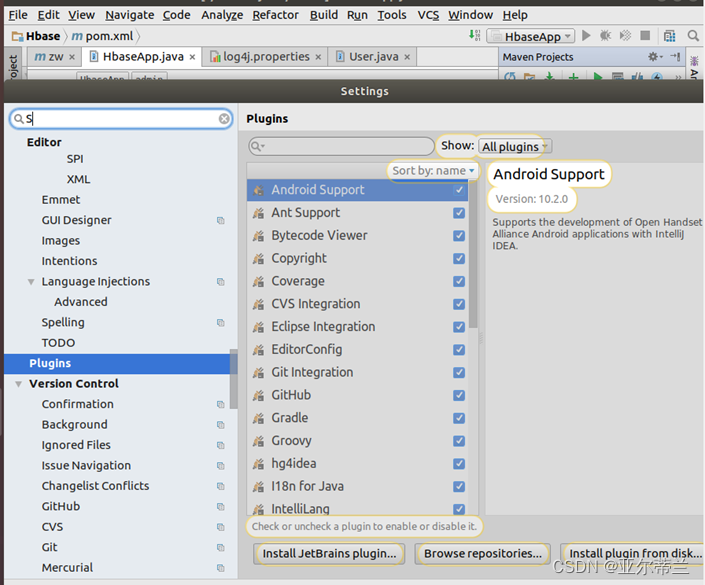Click per-project icon beside Mercurial
705x585 pixels.
221,568
